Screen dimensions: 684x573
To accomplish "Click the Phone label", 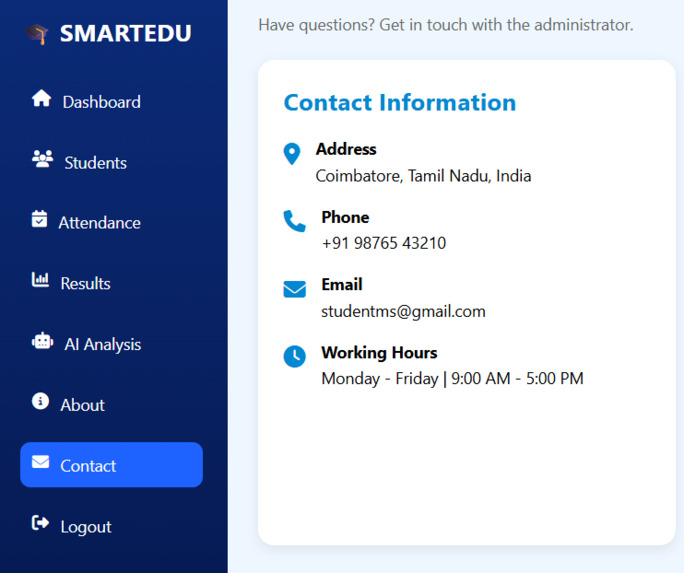I will point(345,217).
